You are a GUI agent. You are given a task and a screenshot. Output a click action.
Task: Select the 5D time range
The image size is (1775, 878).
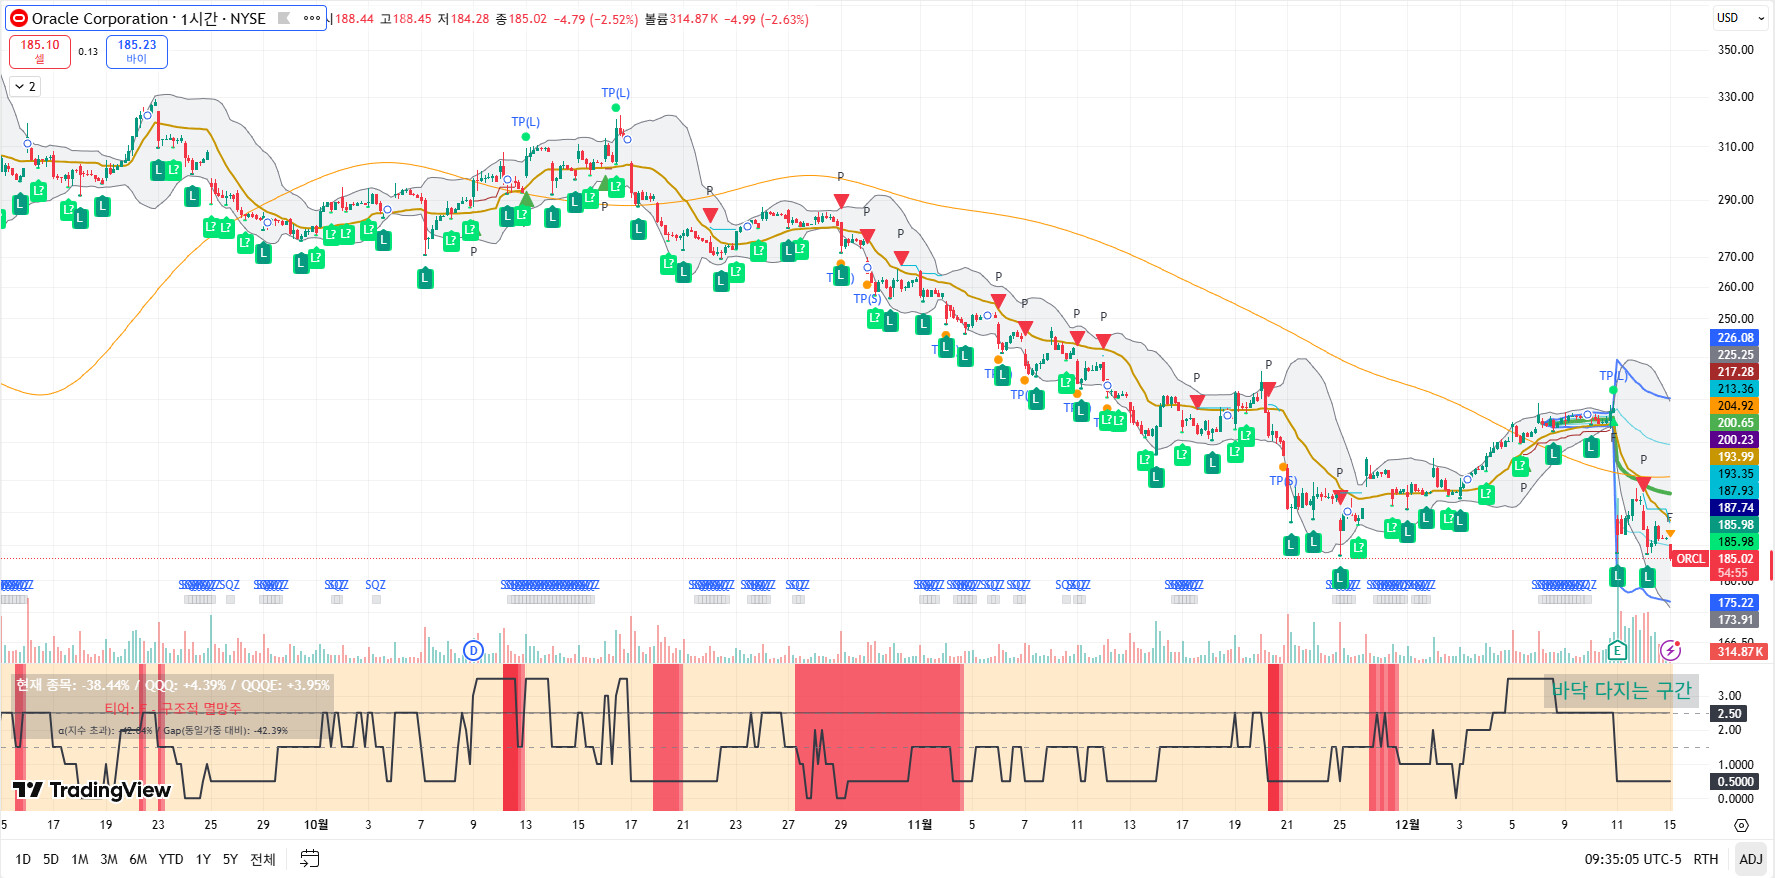pyautogui.click(x=51, y=859)
